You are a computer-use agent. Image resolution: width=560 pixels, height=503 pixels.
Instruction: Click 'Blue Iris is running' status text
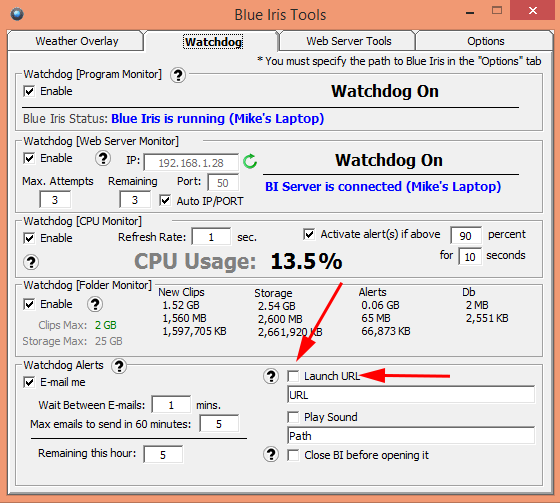(218, 118)
